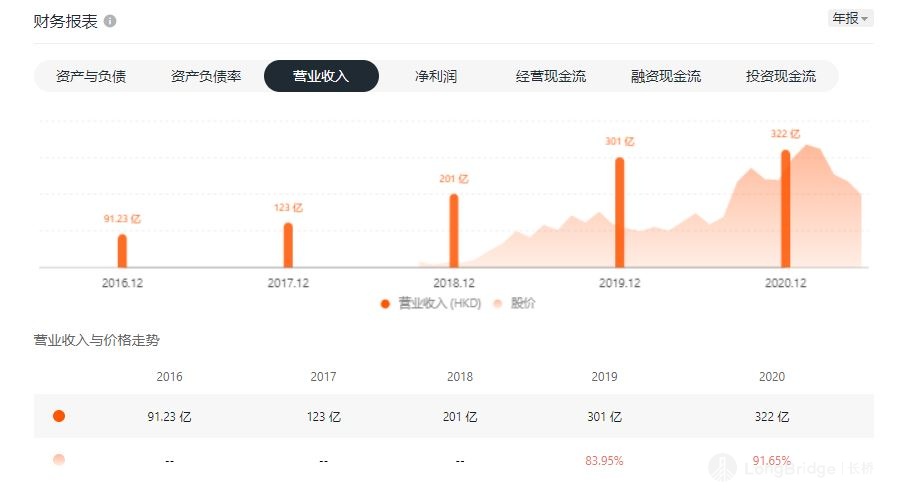
Task: Click the 2019.12 axis label
Action: (620, 283)
